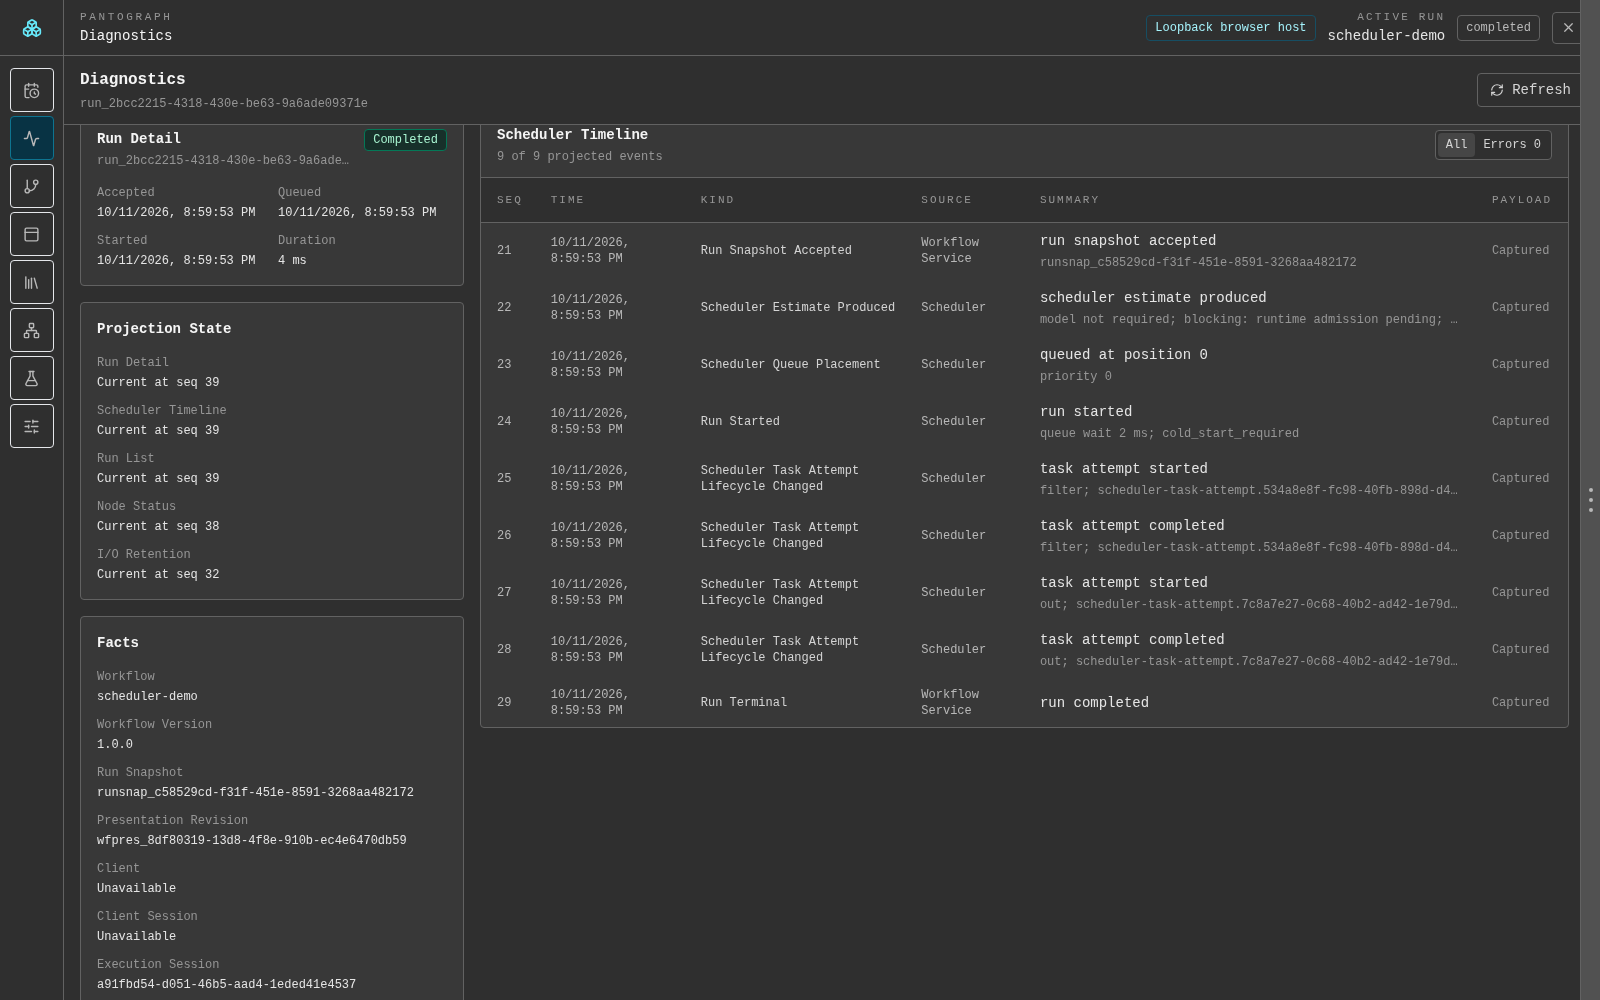Click the SOURCE column header

pos(946,200)
